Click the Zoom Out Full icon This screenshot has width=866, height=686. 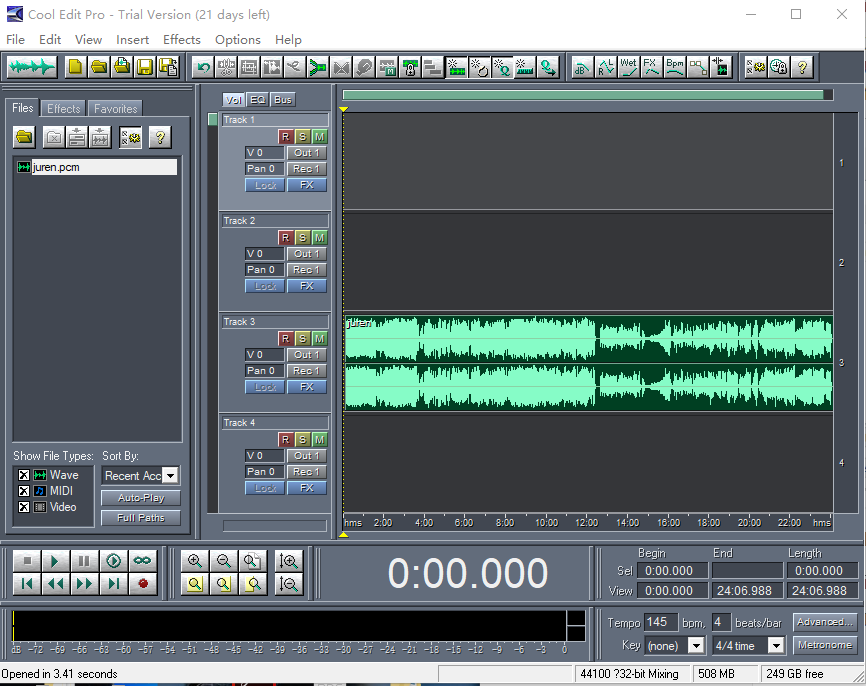pos(252,561)
